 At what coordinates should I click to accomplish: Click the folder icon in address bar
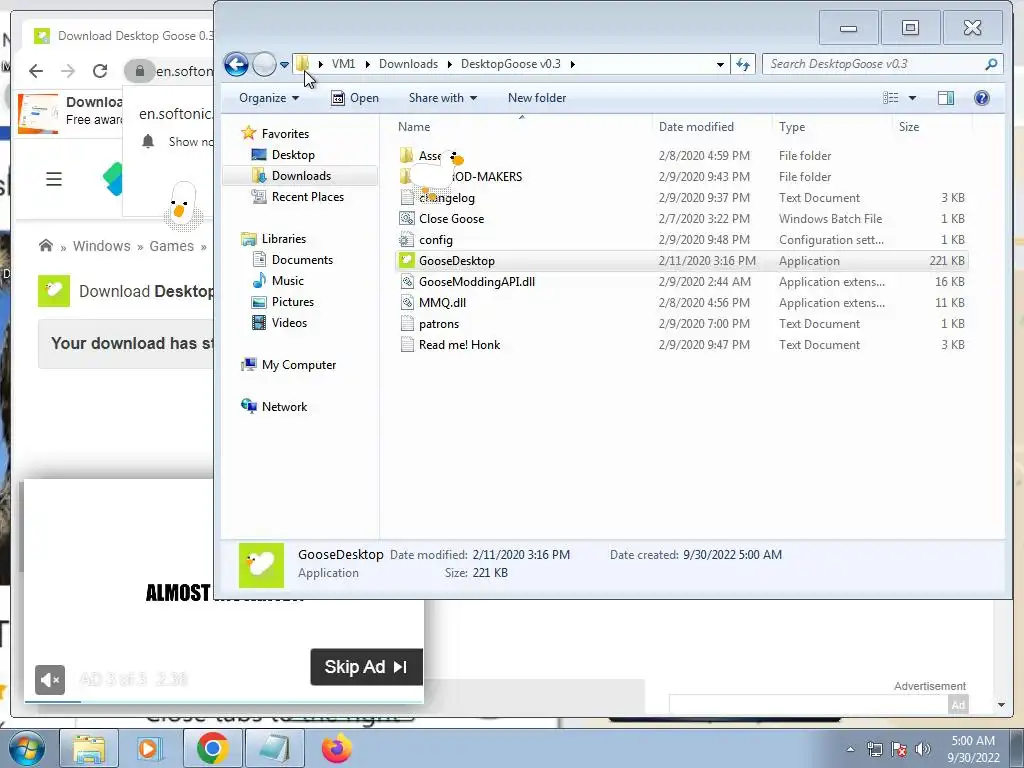302,63
